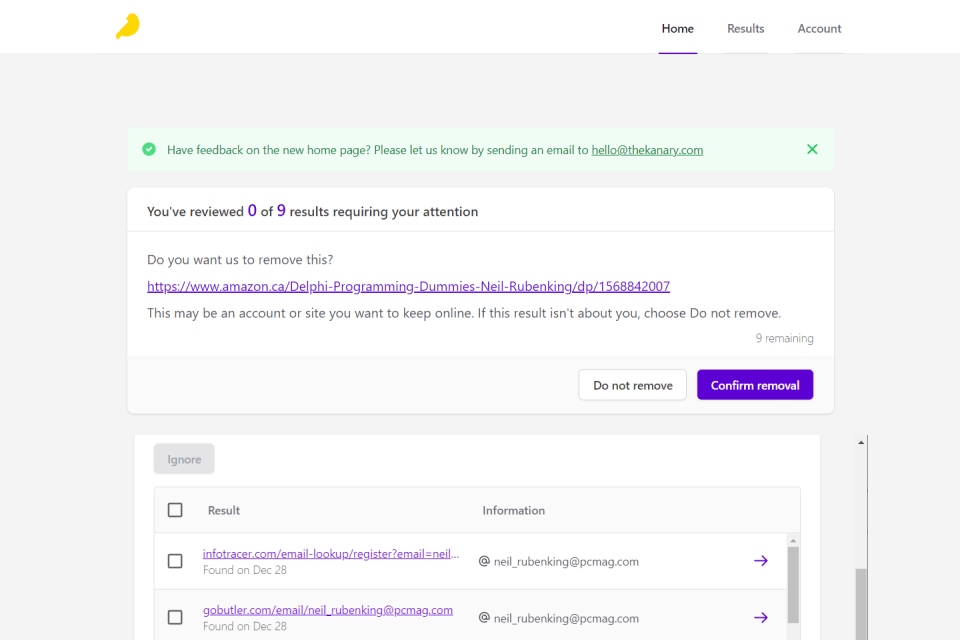The image size is (960, 640).
Task: Choose the Do not remove button
Action: pyautogui.click(x=632, y=385)
